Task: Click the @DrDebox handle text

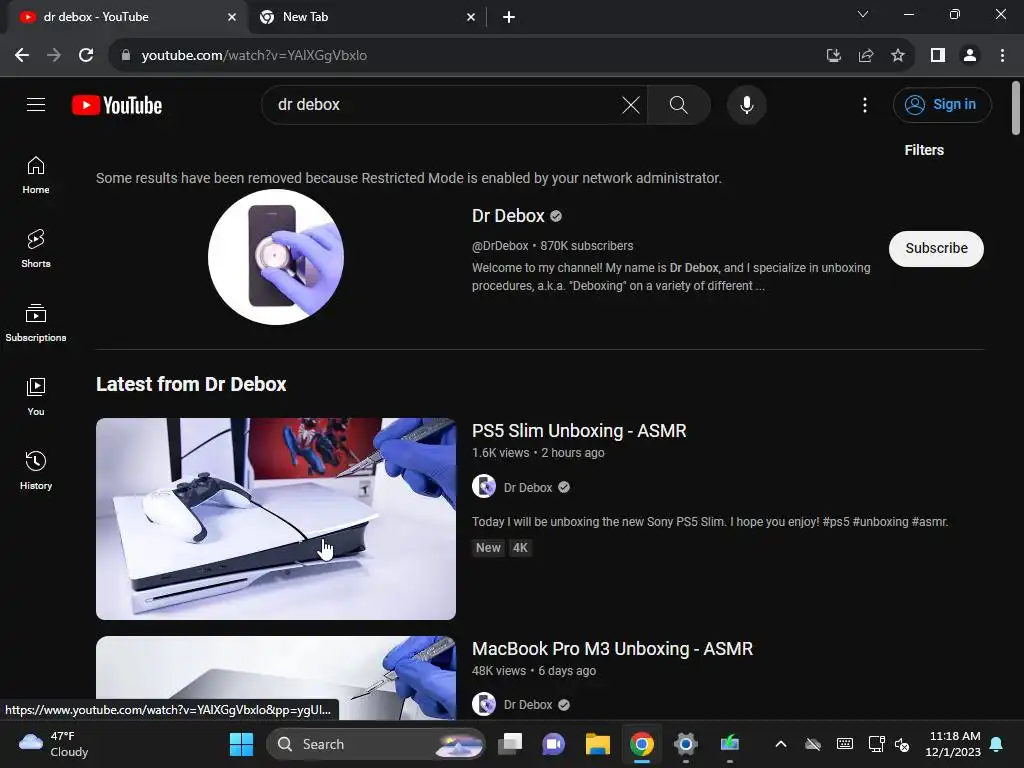Action: [500, 246]
